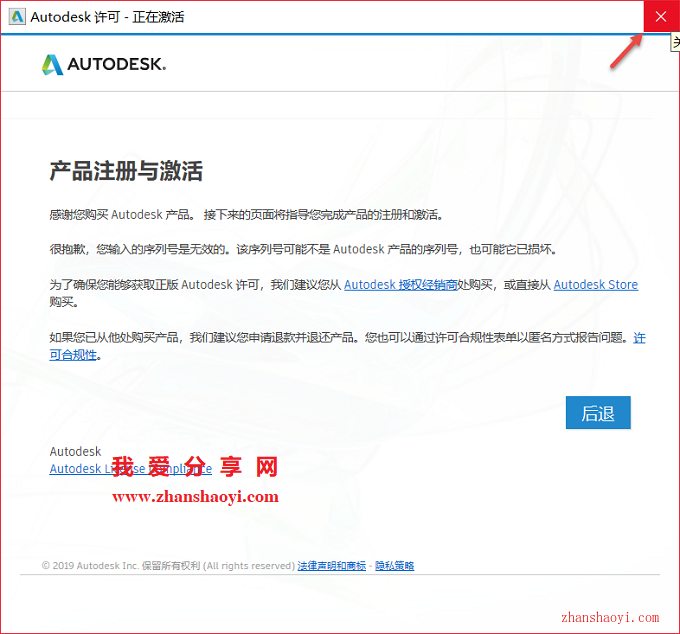Click the 感谢您购买 Autodesk 产品 sentence

(246, 215)
